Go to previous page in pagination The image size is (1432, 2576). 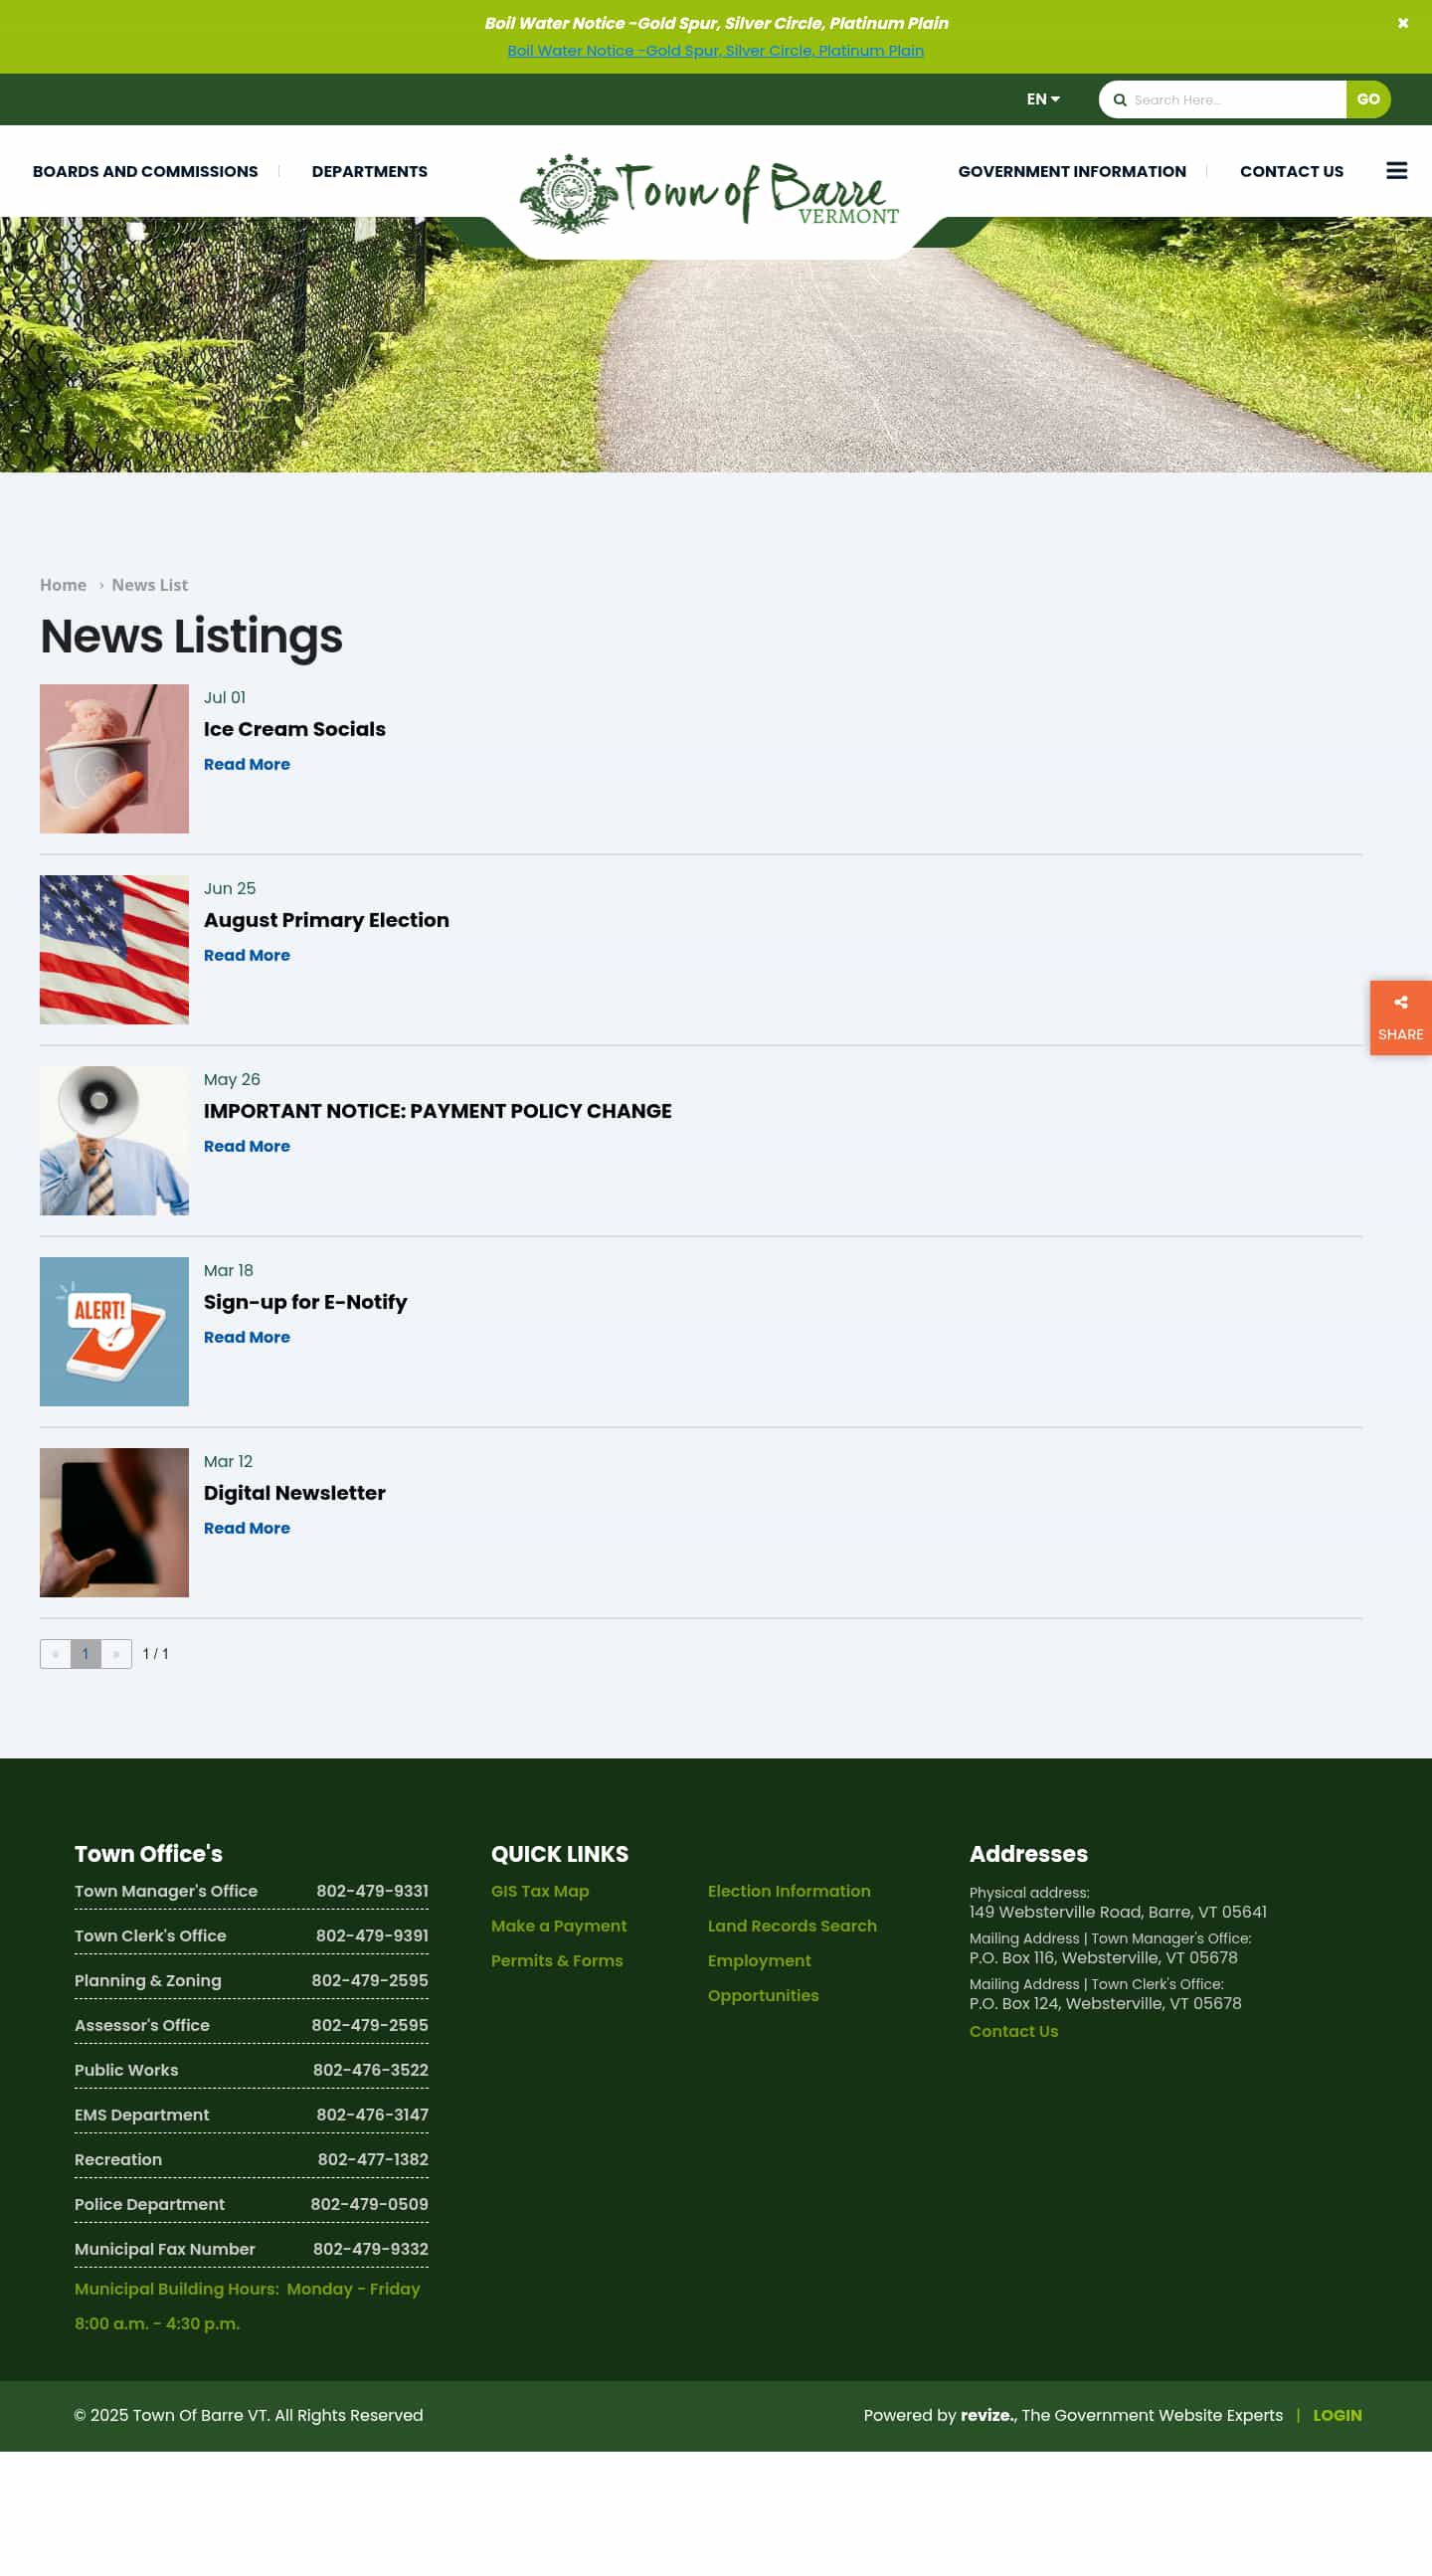coord(55,1654)
